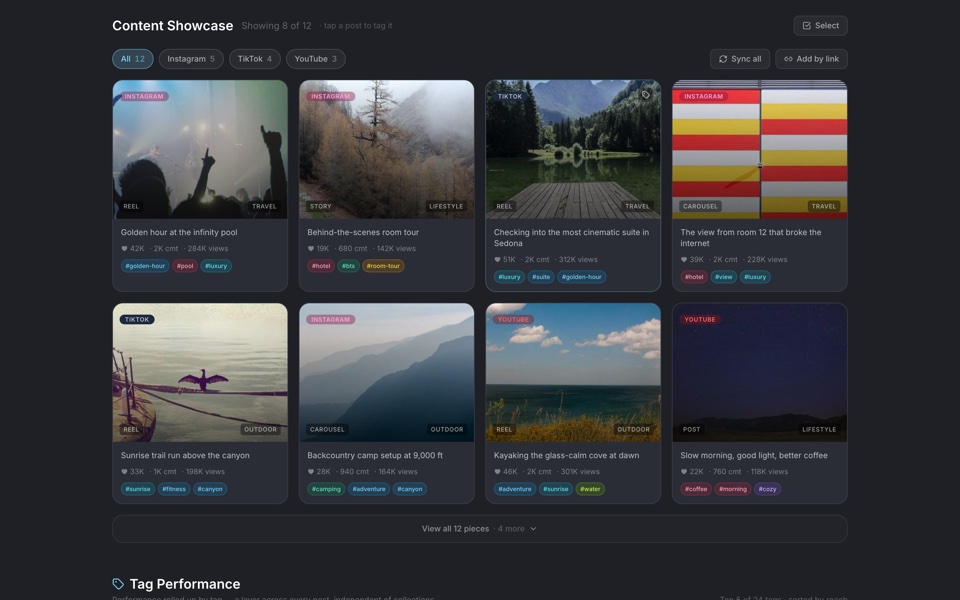Click #adventure tag on Kayaking post
Viewport: 960px width, 600px height.
pos(515,489)
